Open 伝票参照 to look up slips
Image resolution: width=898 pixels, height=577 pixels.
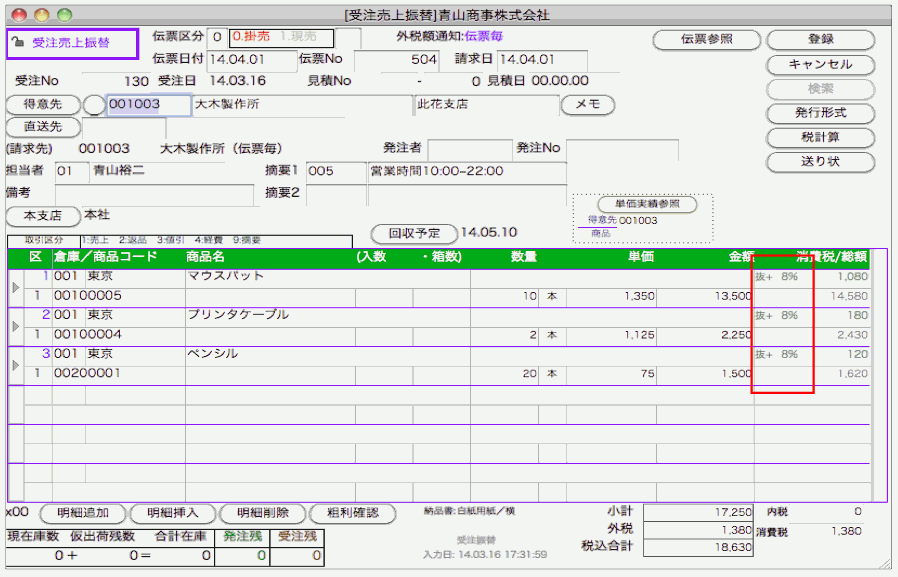point(707,39)
